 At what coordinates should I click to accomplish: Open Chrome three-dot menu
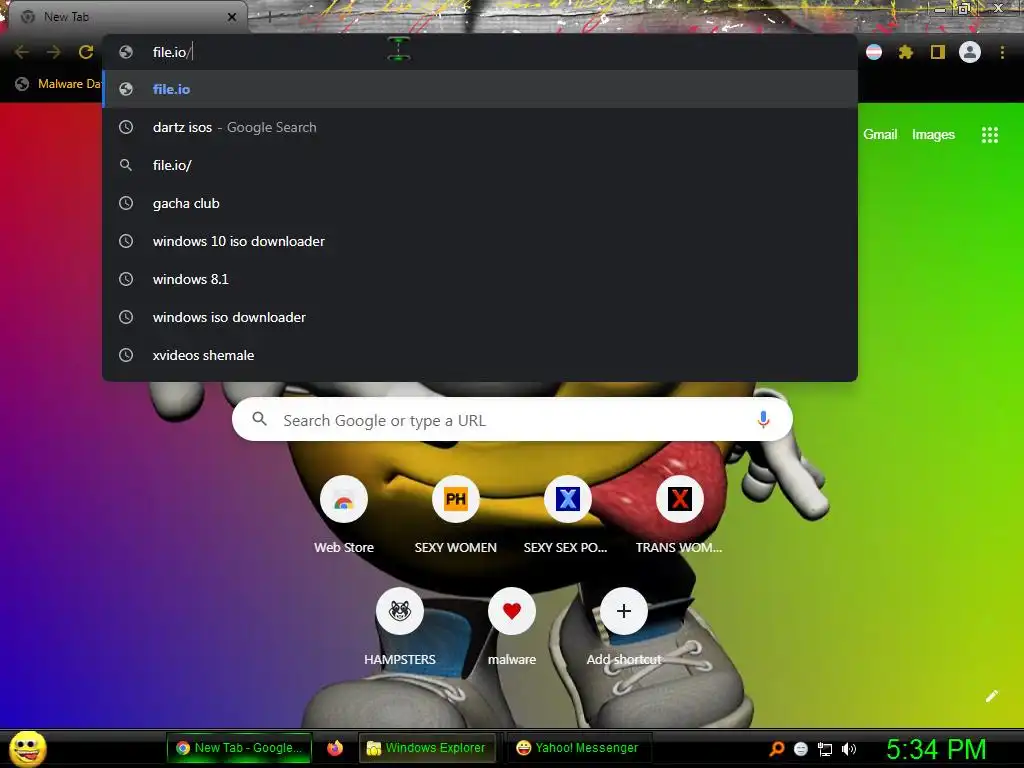[1002, 52]
